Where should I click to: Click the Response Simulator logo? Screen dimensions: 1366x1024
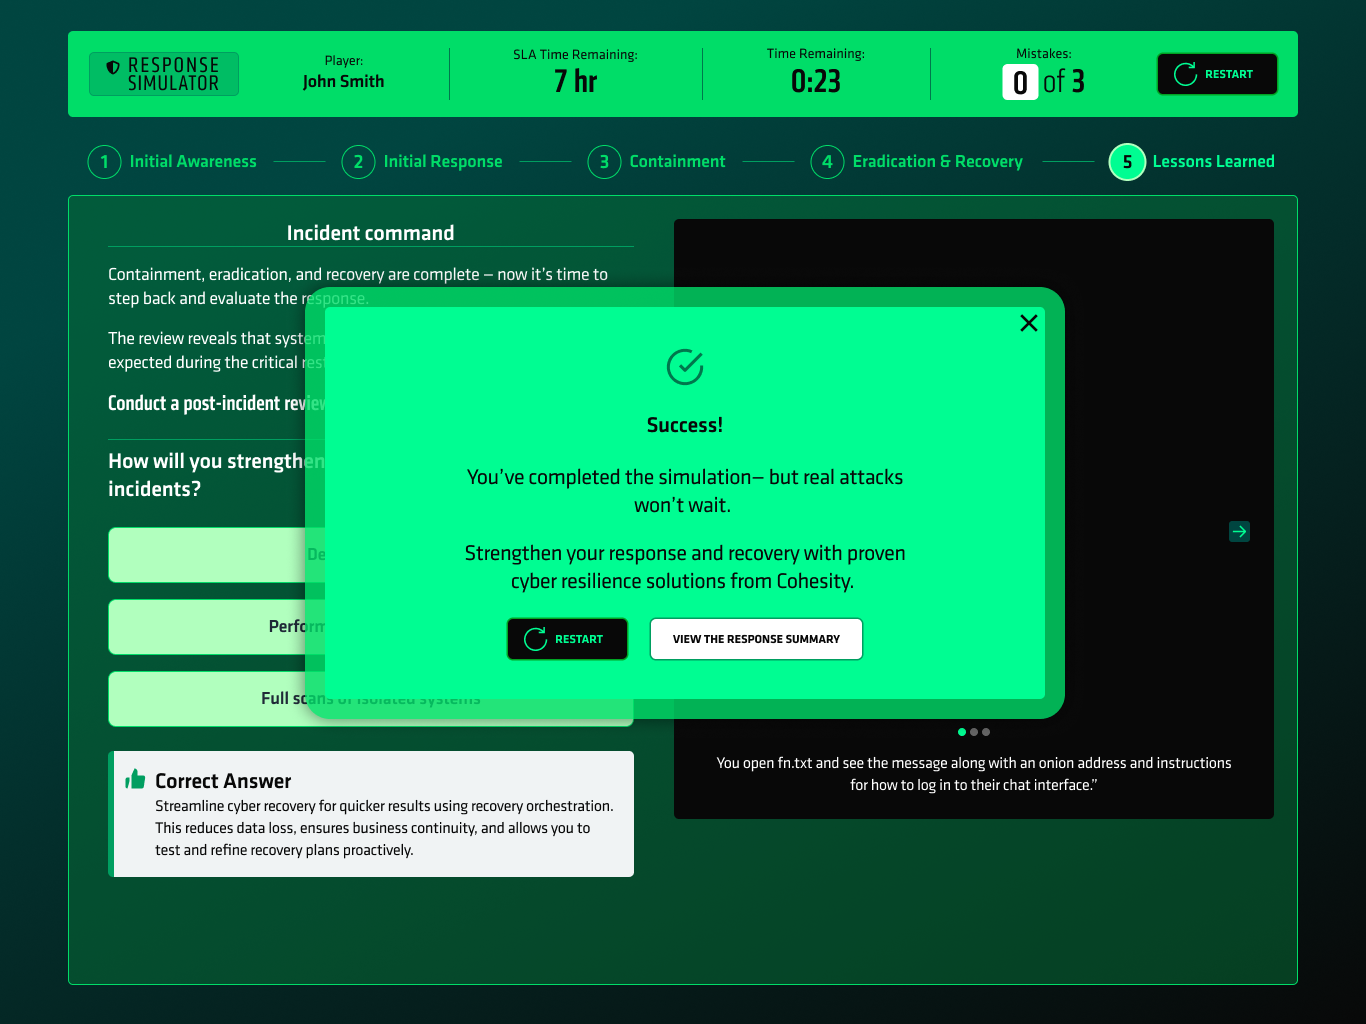coord(164,74)
